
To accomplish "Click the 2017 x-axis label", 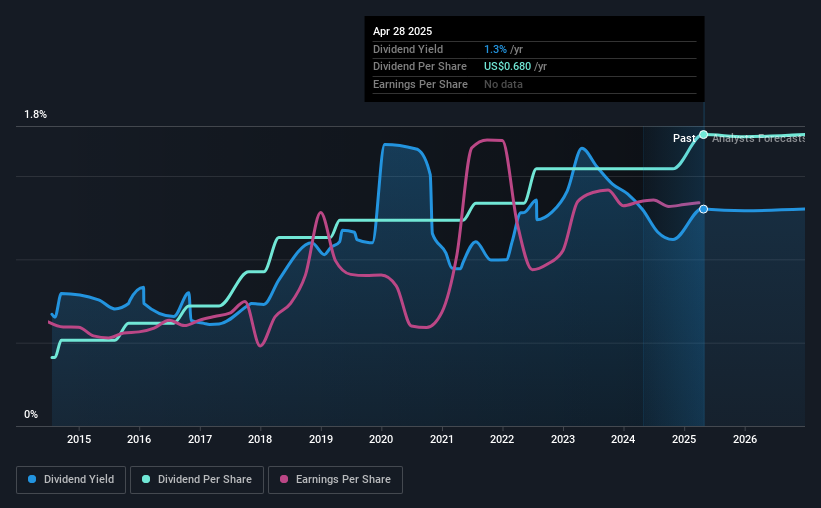I will [200, 439].
